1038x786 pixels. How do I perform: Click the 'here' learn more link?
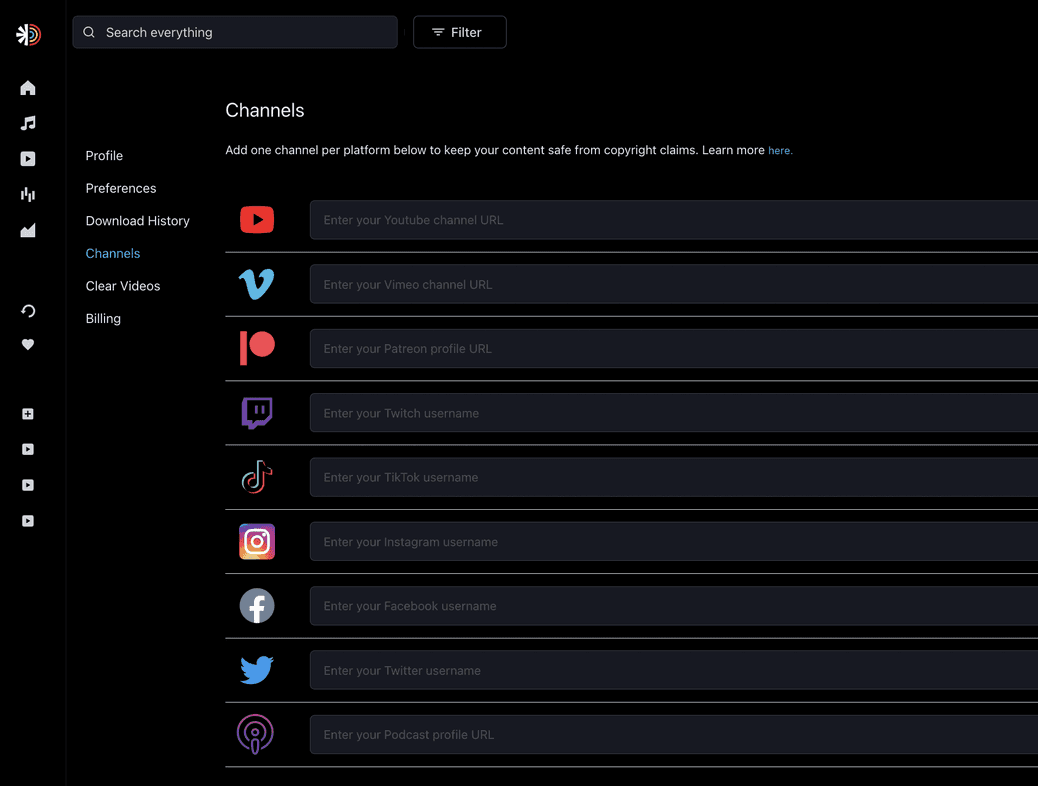coord(780,149)
